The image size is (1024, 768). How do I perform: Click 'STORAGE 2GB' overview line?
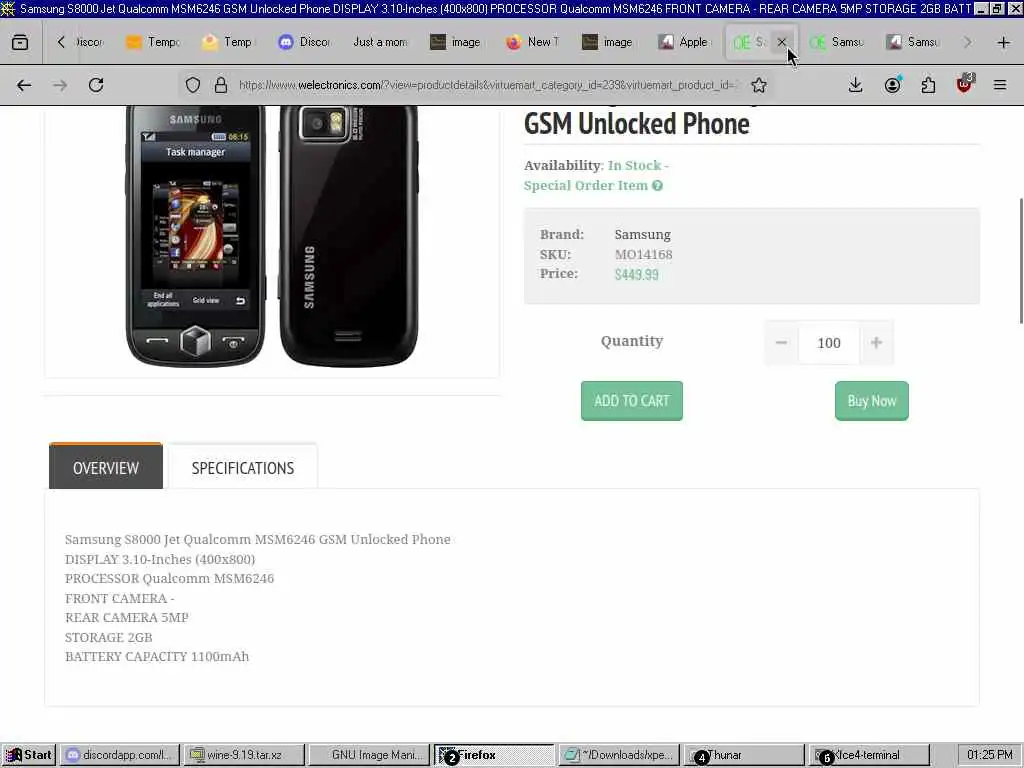(108, 637)
